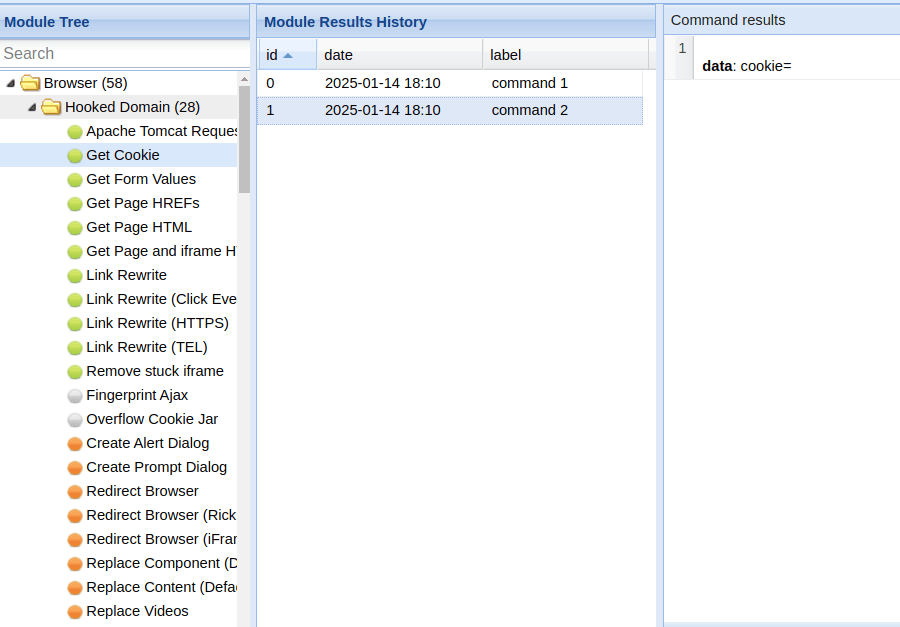Open the Create Prompt Dialog module
The width and height of the screenshot is (900, 627).
(156, 467)
